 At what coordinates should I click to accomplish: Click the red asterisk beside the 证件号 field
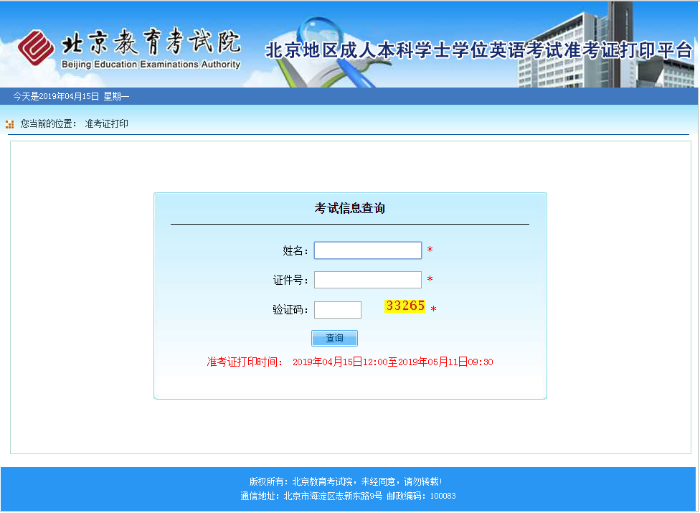coord(430,280)
